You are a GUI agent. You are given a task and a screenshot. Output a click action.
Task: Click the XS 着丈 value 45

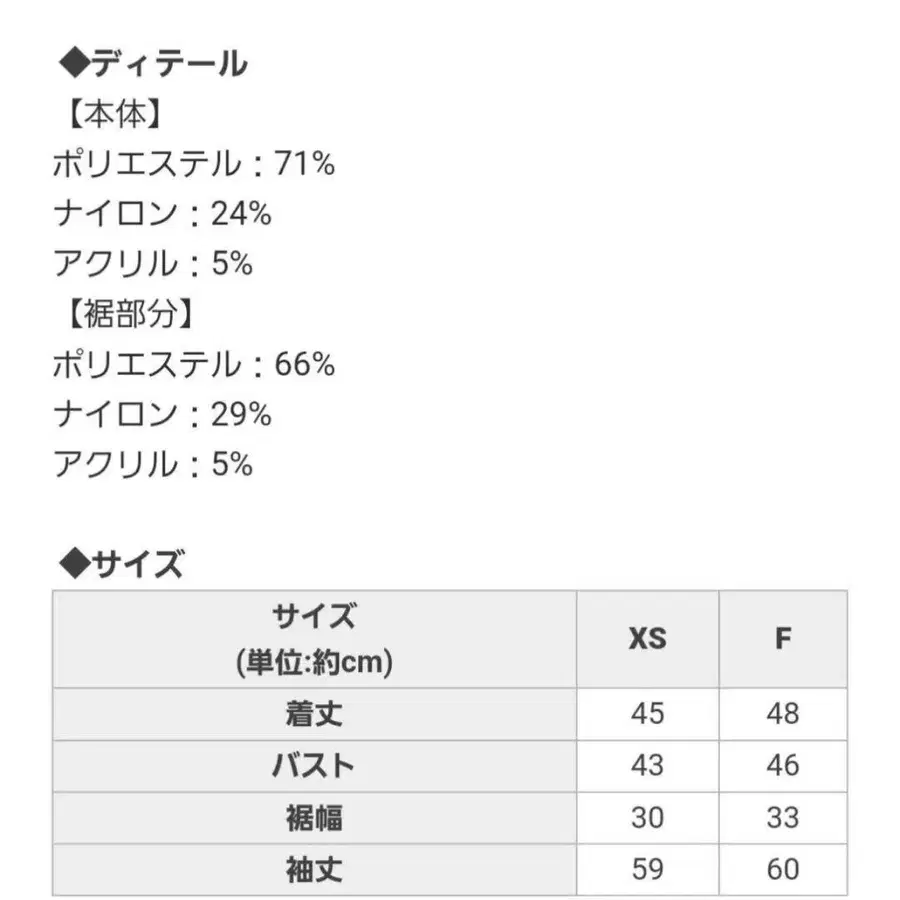[x=647, y=714]
